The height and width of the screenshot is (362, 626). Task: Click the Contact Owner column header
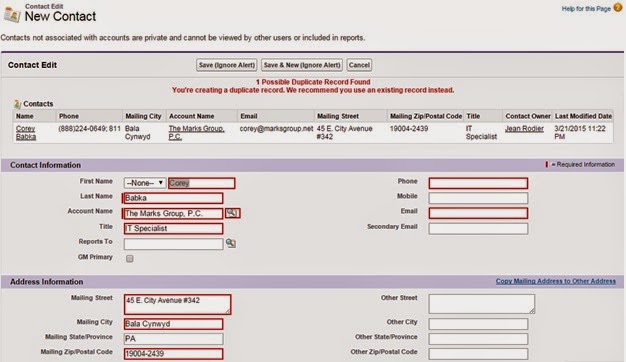click(x=528, y=116)
